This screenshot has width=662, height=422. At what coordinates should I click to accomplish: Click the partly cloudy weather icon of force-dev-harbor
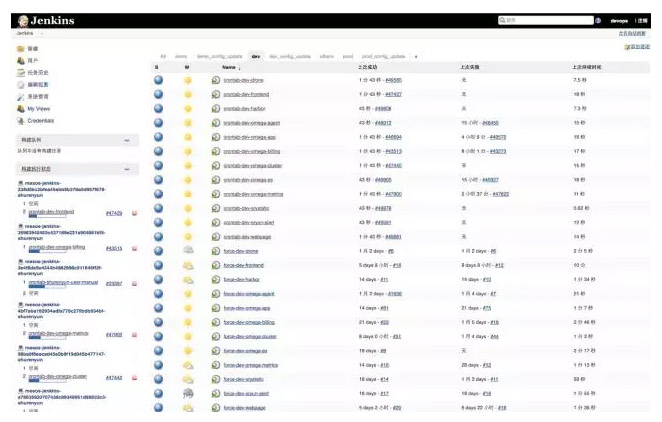click(x=188, y=279)
